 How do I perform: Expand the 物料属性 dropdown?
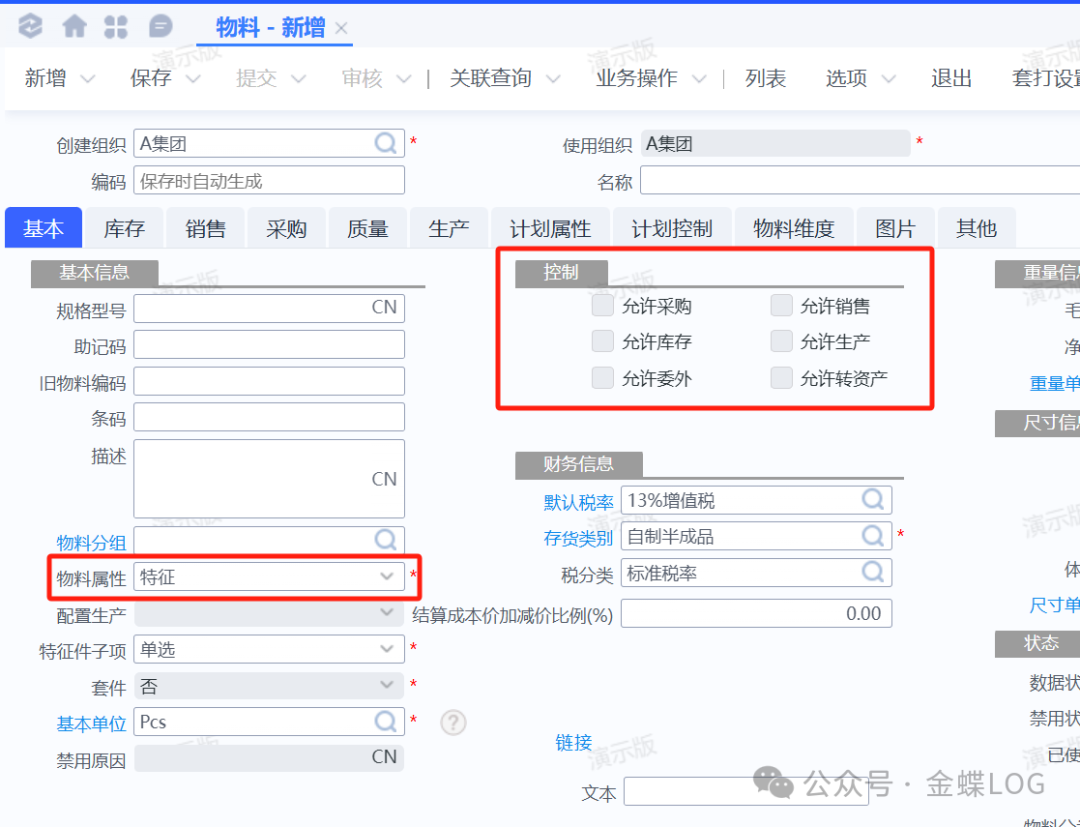pyautogui.click(x=386, y=577)
